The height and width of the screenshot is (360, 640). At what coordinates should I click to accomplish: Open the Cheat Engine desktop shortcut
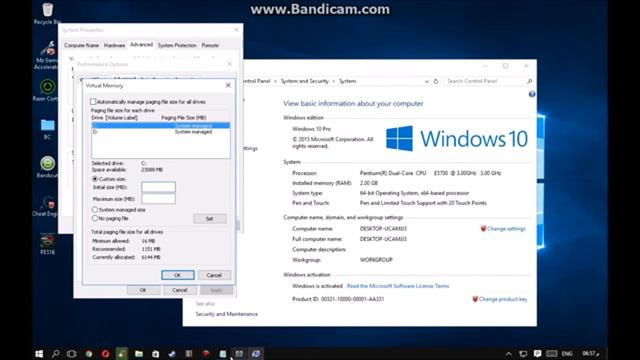47,205
